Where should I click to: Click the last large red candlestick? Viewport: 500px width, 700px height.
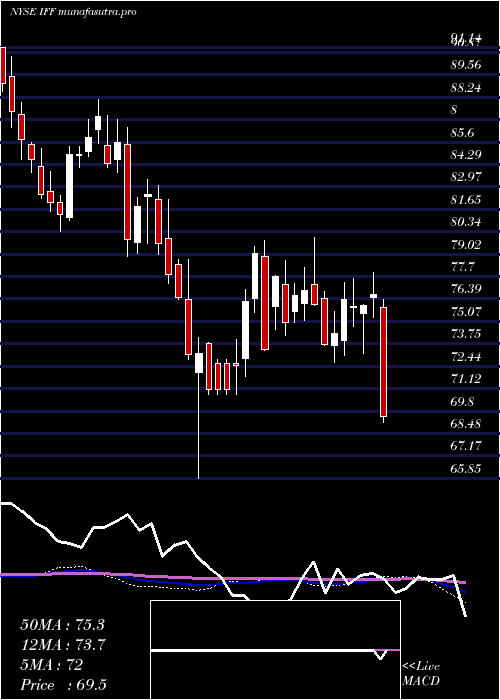pos(383,362)
